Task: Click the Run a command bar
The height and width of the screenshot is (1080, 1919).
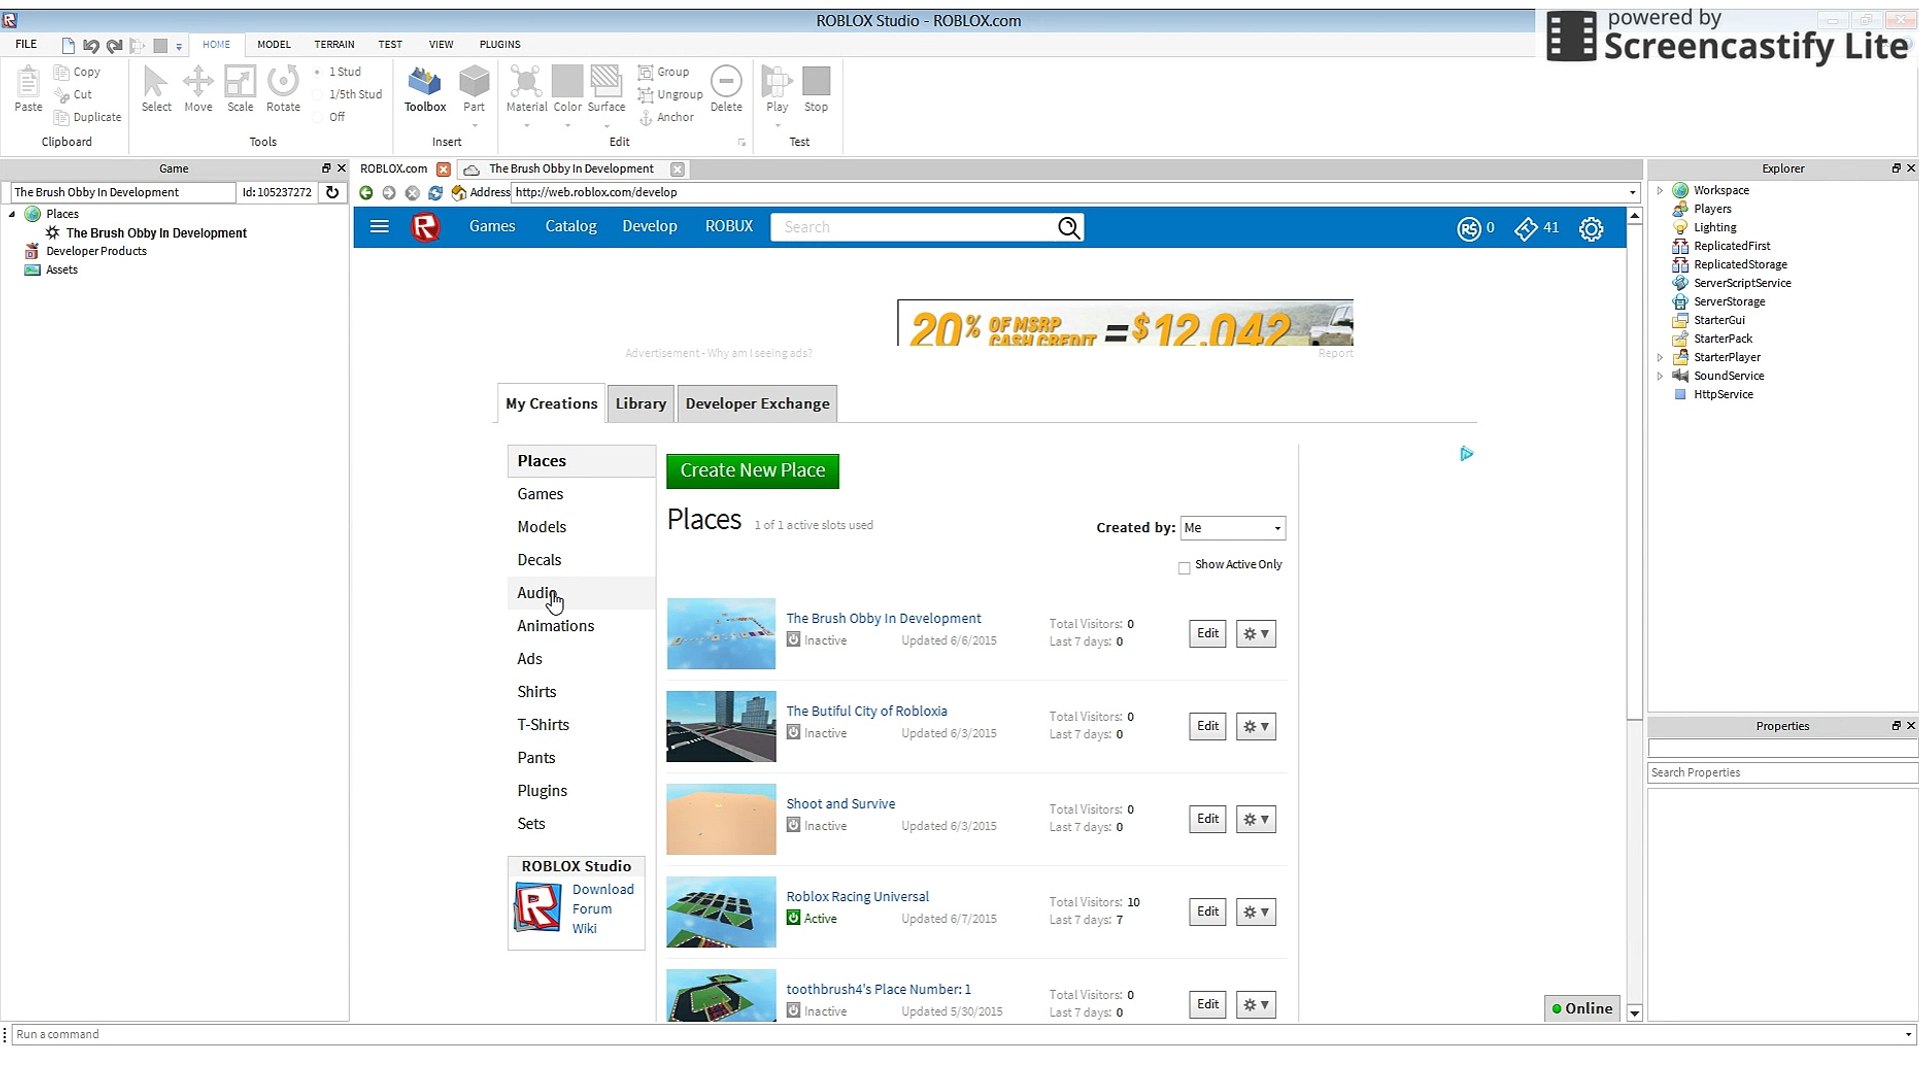Action: 958,1035
